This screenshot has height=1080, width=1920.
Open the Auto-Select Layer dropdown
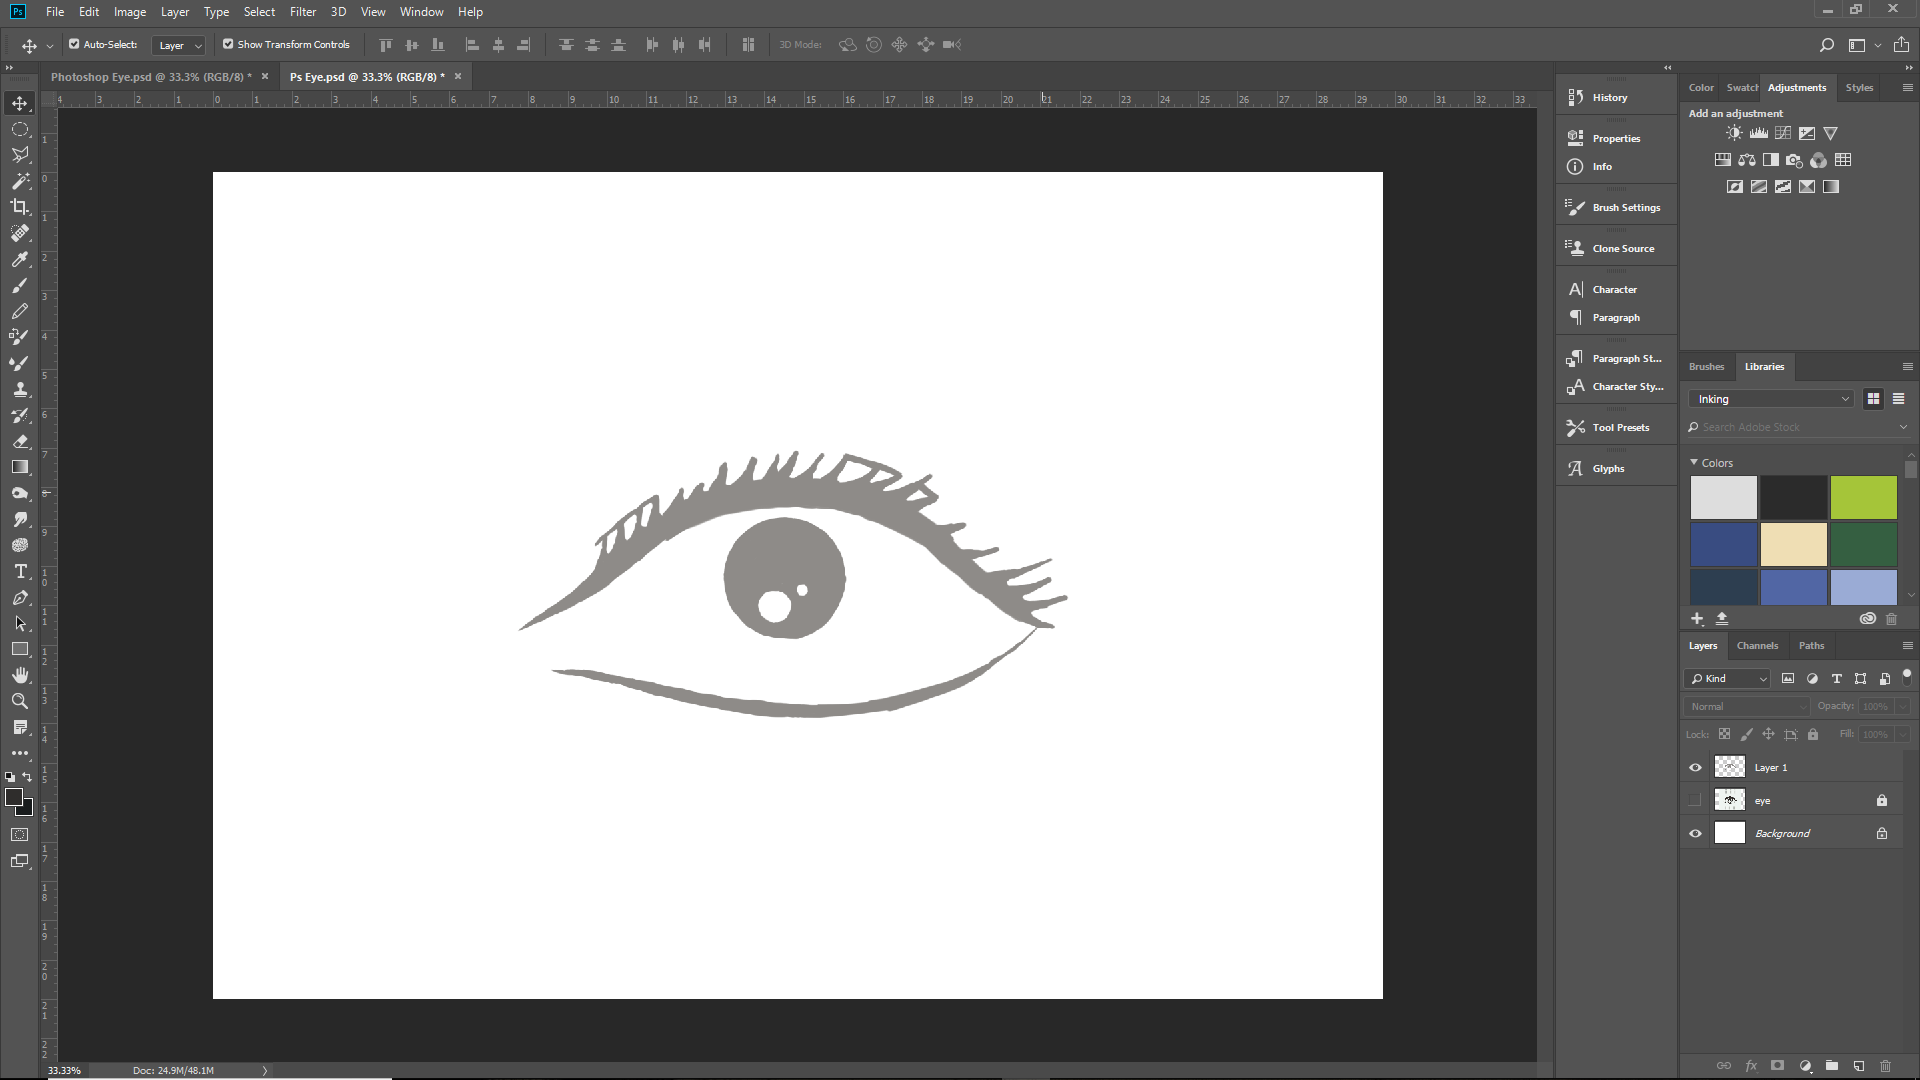pos(179,45)
